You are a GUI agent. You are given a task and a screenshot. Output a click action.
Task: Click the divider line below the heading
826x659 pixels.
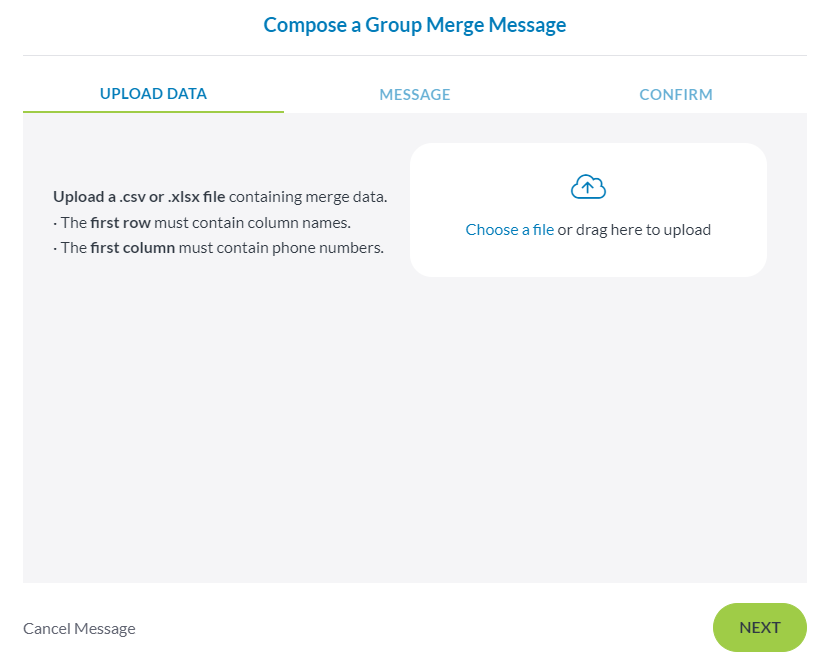pyautogui.click(x=414, y=55)
